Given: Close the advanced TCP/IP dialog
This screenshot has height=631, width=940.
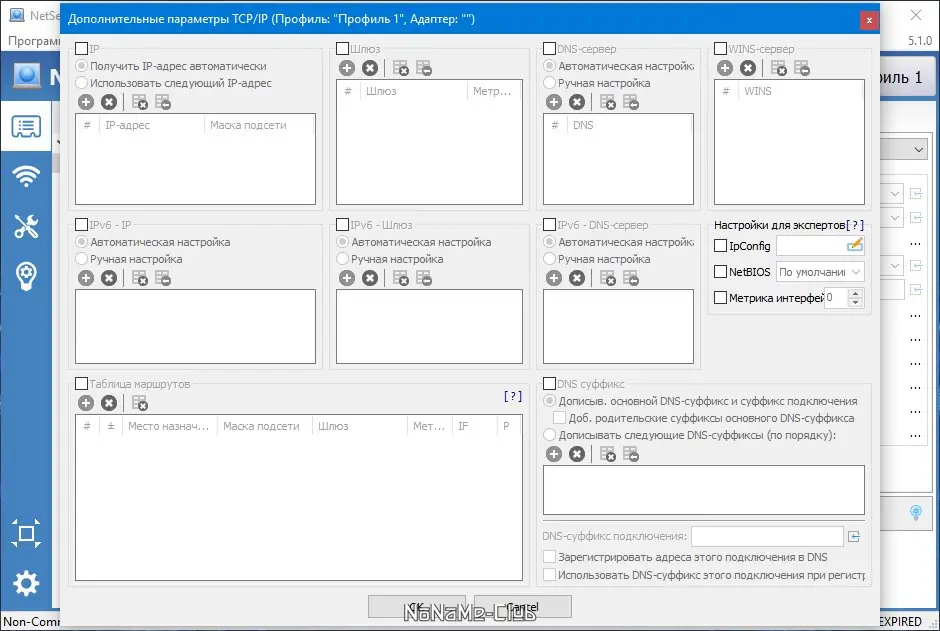Looking at the screenshot, I should pos(869,20).
